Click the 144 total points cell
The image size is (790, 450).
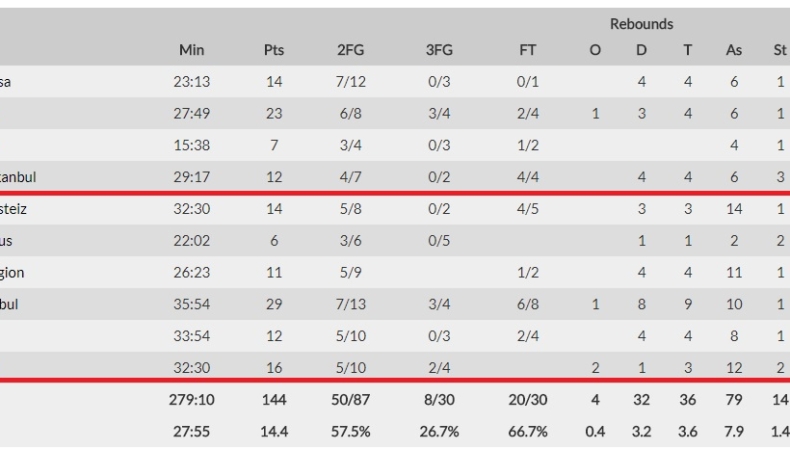pos(273,400)
